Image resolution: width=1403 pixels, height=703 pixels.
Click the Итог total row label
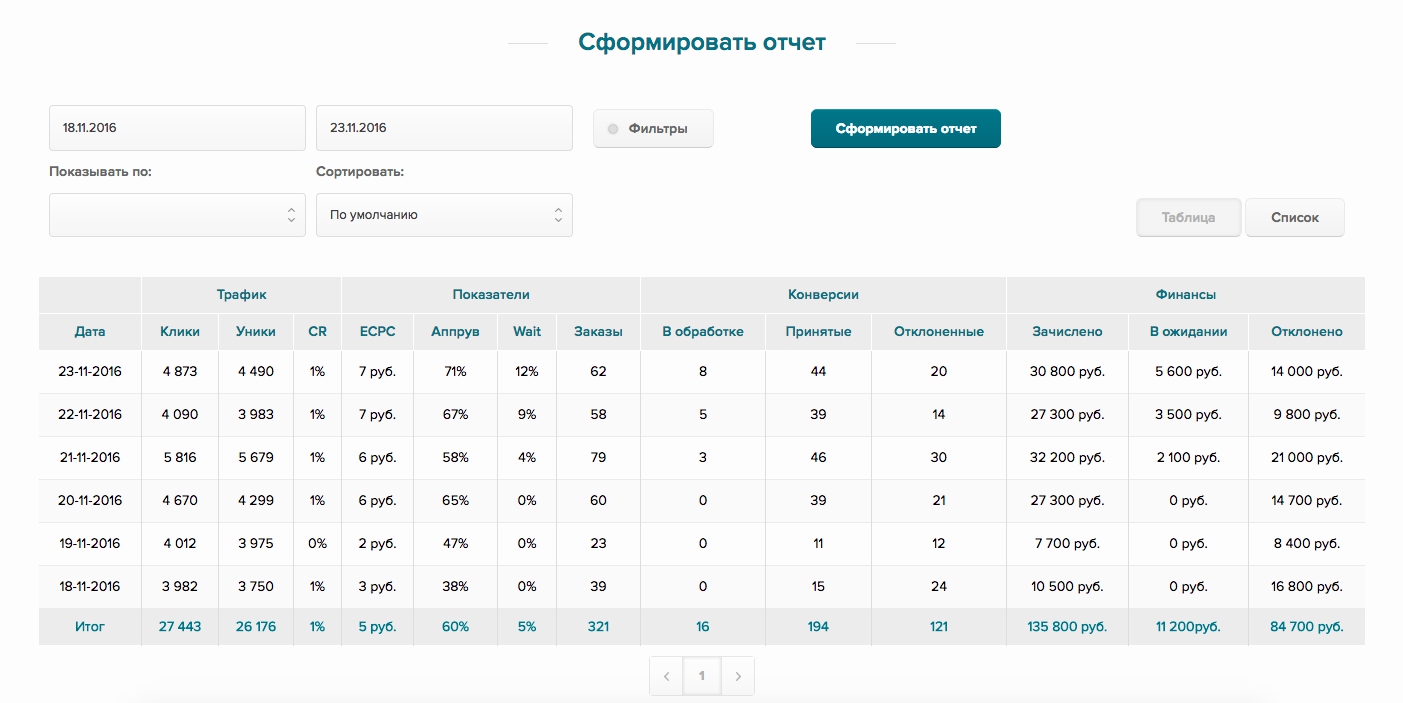[90, 627]
